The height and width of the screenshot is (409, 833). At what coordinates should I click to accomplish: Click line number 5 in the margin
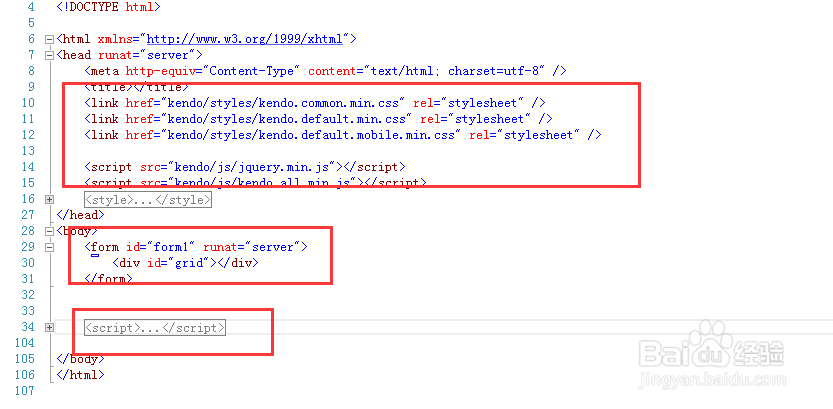(x=31, y=23)
